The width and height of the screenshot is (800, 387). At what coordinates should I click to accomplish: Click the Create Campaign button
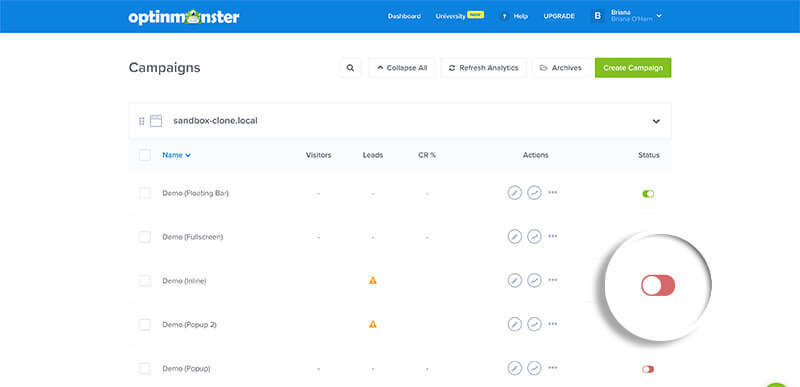(x=633, y=68)
